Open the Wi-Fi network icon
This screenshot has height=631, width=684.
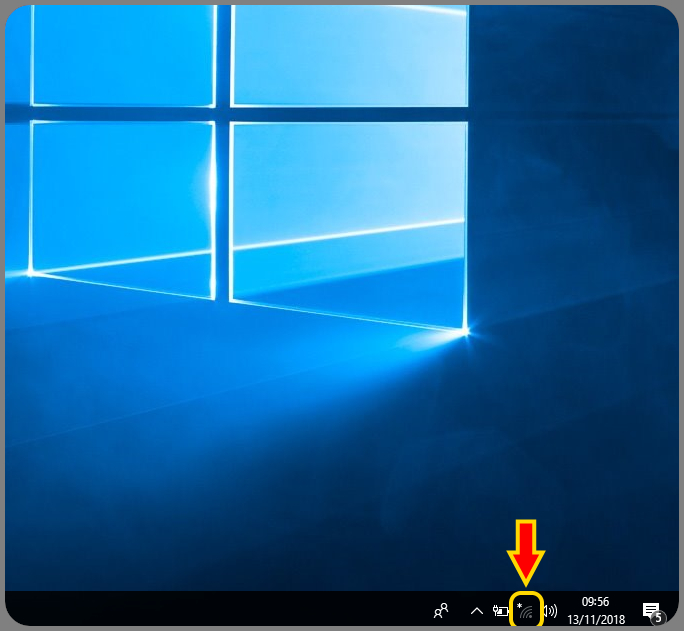525,611
